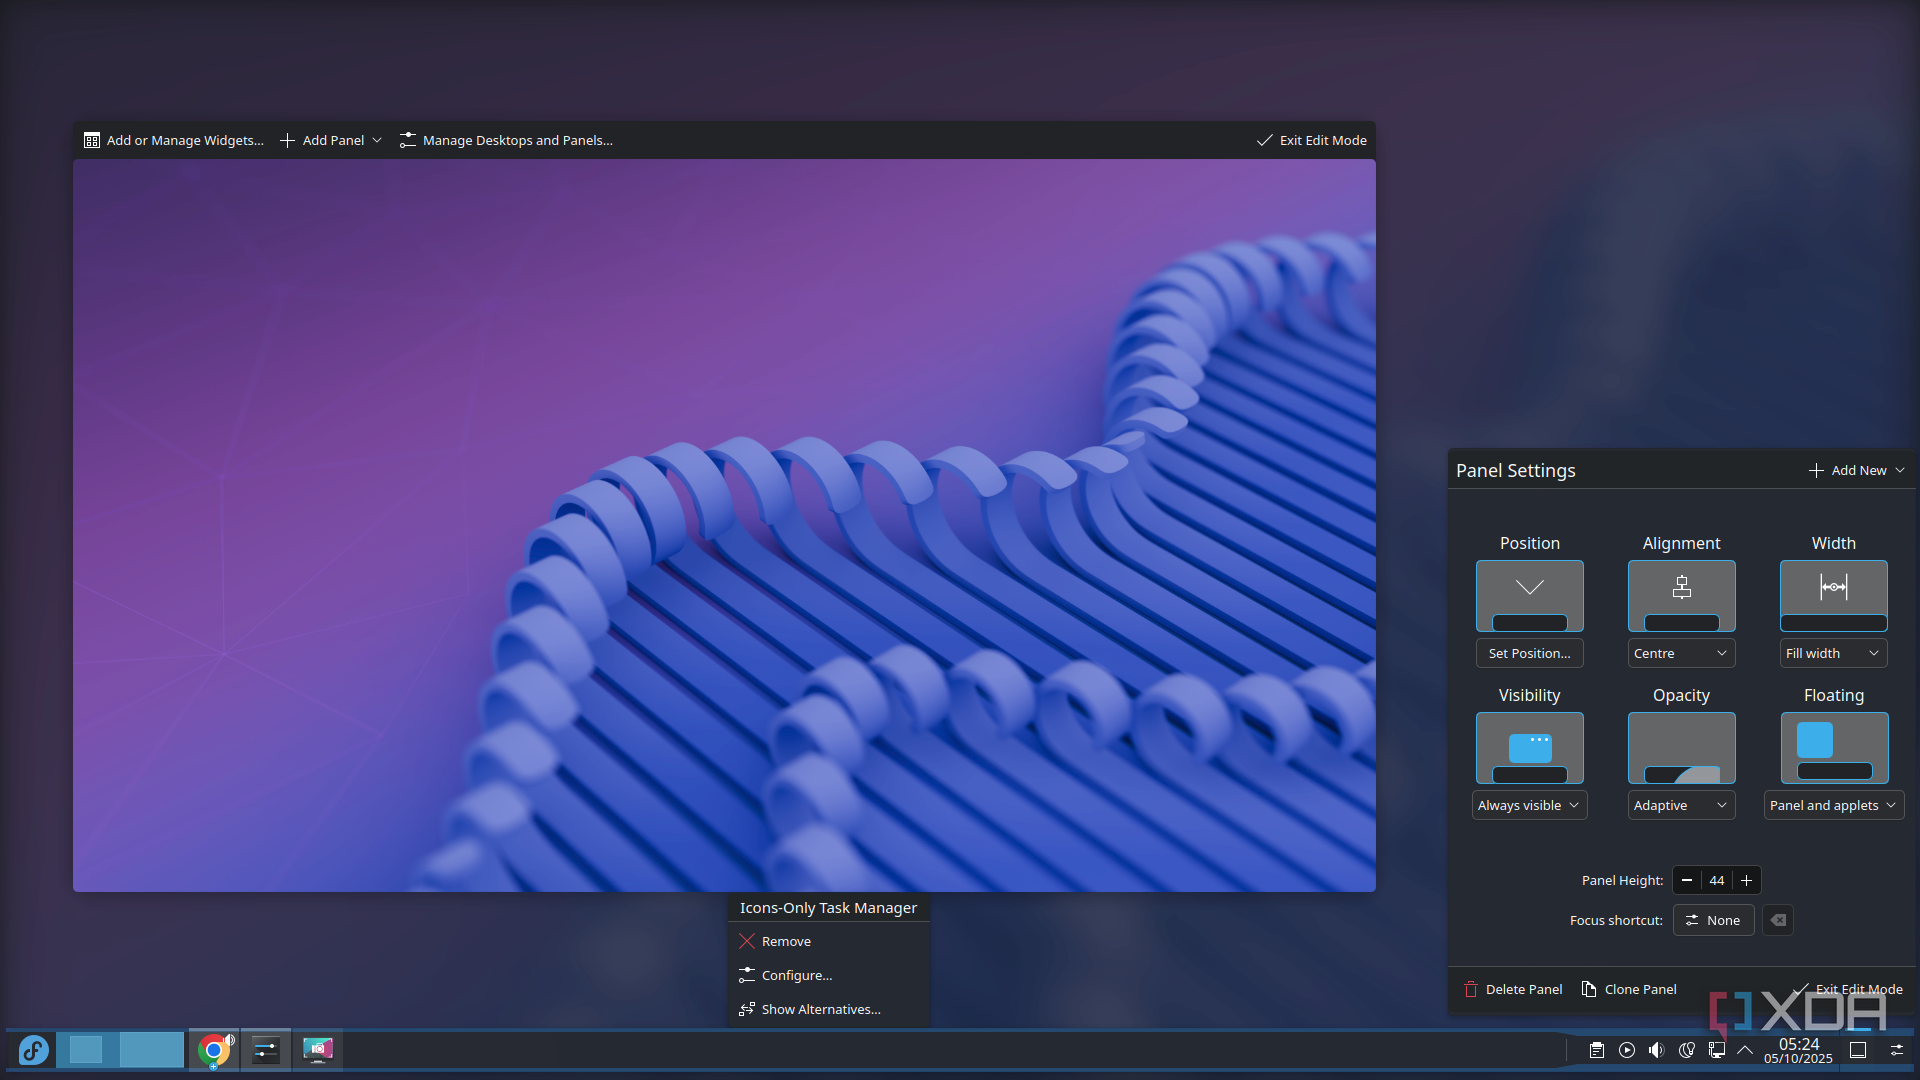Image resolution: width=1920 pixels, height=1080 pixels.
Task: Choose Show Alternatives... from the popup
Action: (x=820, y=1009)
